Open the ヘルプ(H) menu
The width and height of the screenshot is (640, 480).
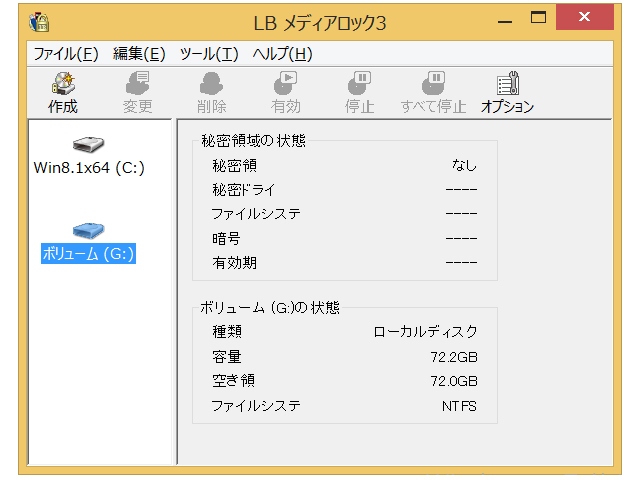282,54
